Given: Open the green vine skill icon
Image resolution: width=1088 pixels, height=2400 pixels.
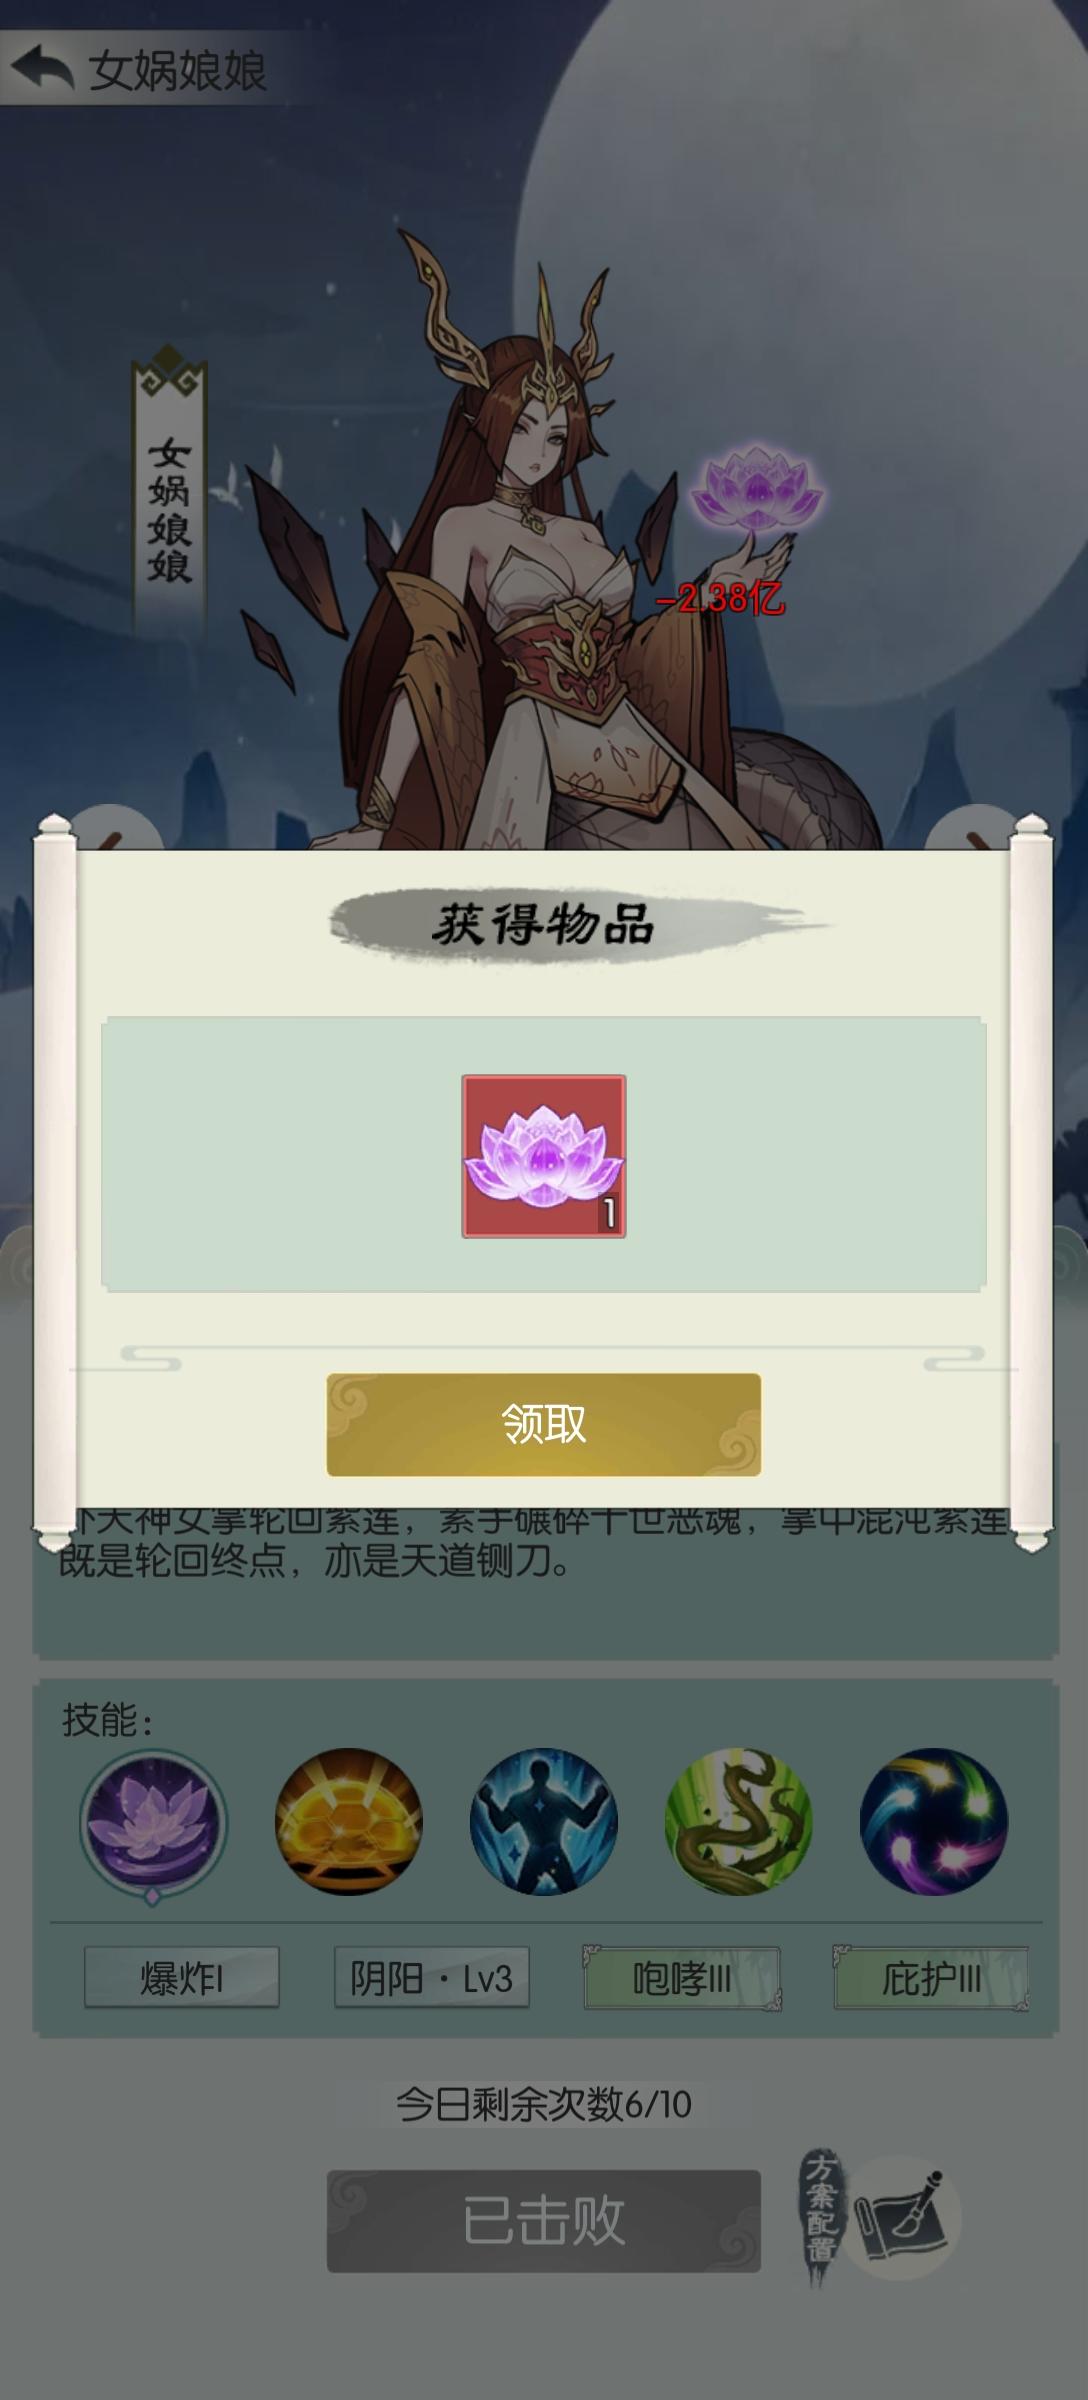Looking at the screenshot, I should click(x=738, y=1821).
